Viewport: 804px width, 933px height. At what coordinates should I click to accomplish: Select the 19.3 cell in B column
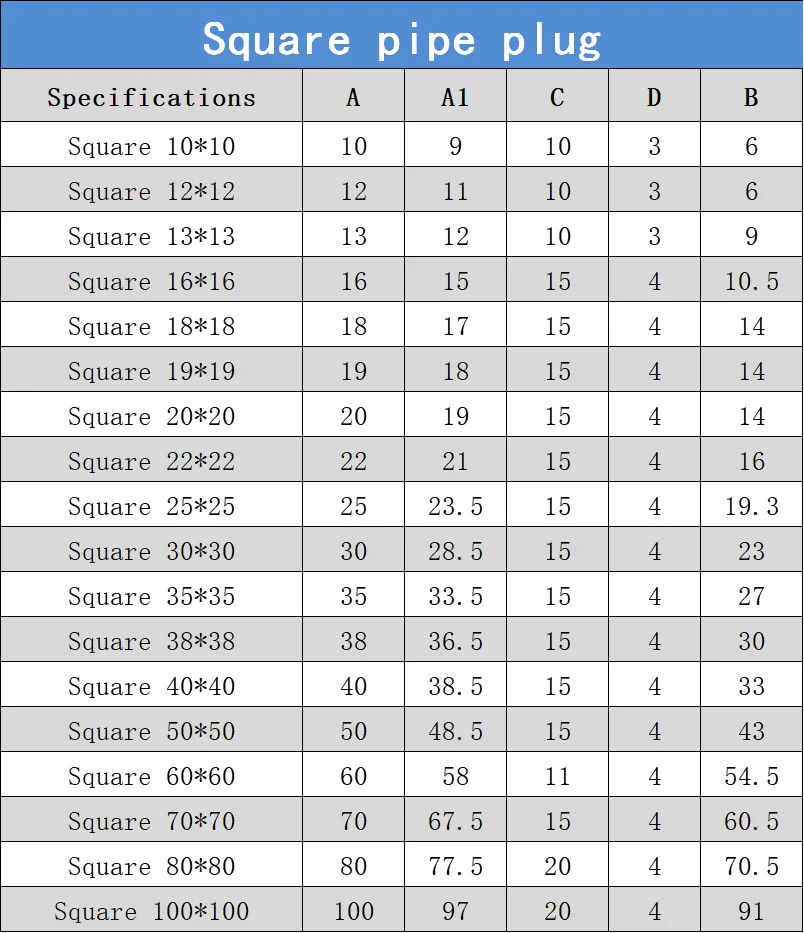(x=752, y=505)
